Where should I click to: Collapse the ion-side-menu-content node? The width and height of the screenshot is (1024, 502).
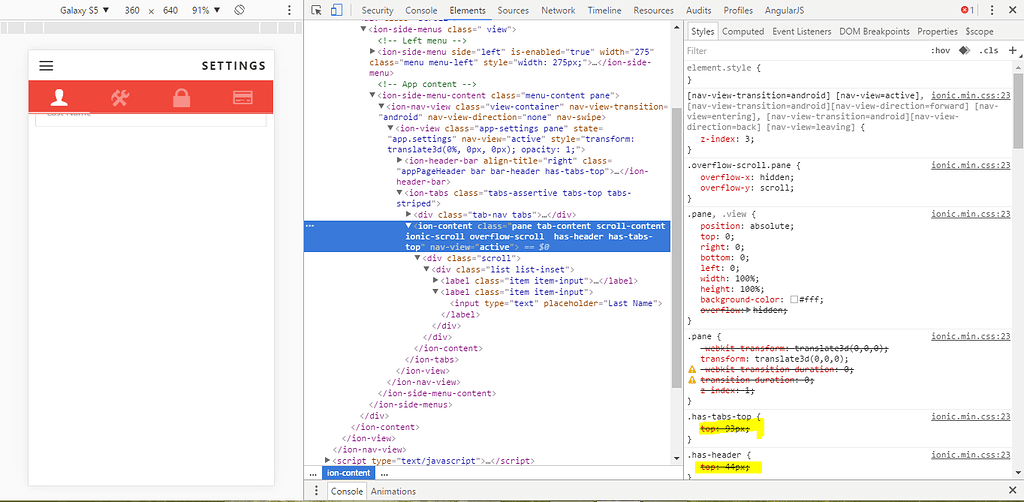(373, 95)
